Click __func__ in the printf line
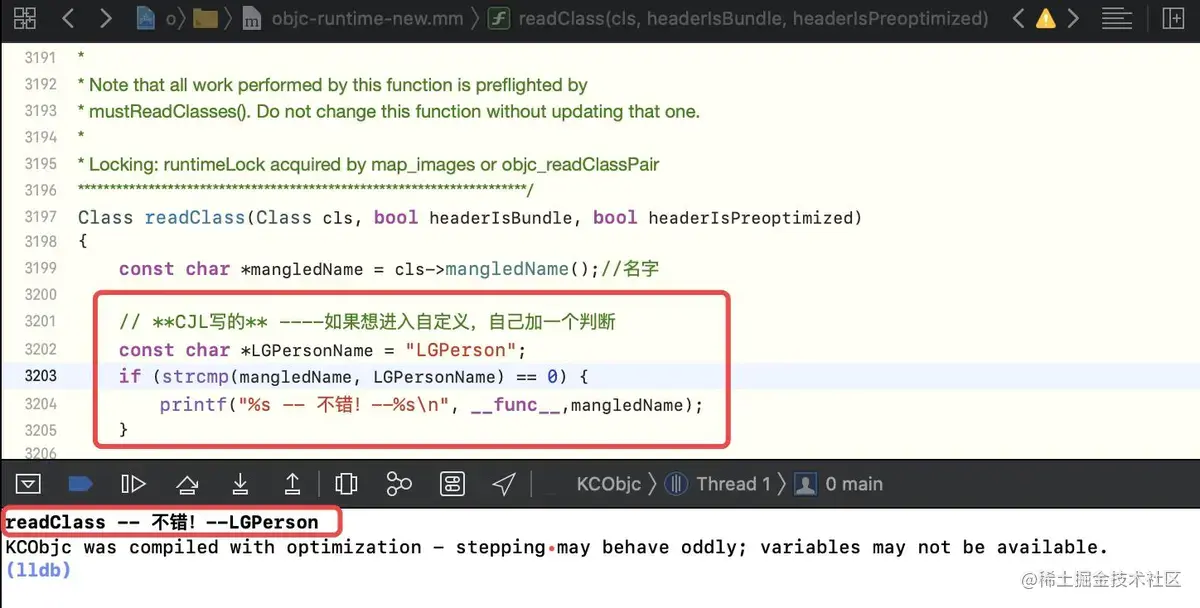This screenshot has height=608, width=1200. tap(514, 404)
